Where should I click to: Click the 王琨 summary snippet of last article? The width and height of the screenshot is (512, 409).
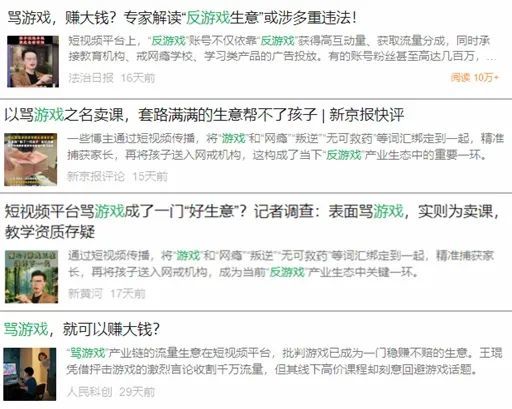pyautogui.click(x=284, y=361)
